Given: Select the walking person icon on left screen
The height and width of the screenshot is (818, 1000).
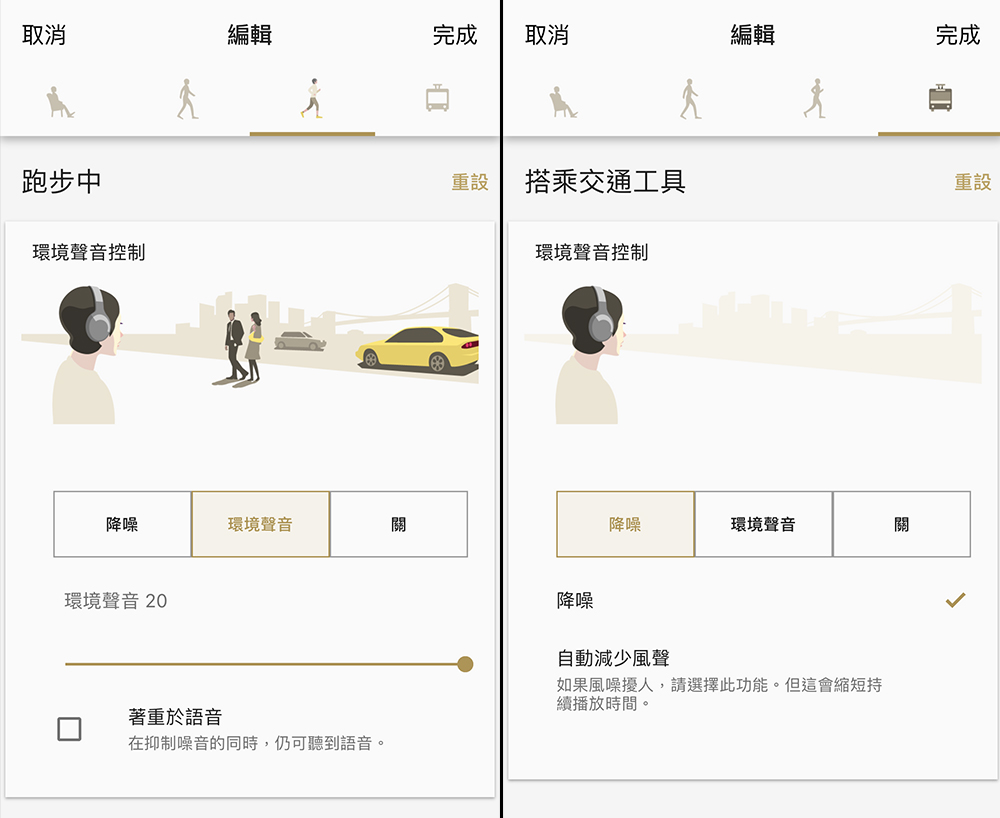Looking at the screenshot, I should pyautogui.click(x=187, y=99).
